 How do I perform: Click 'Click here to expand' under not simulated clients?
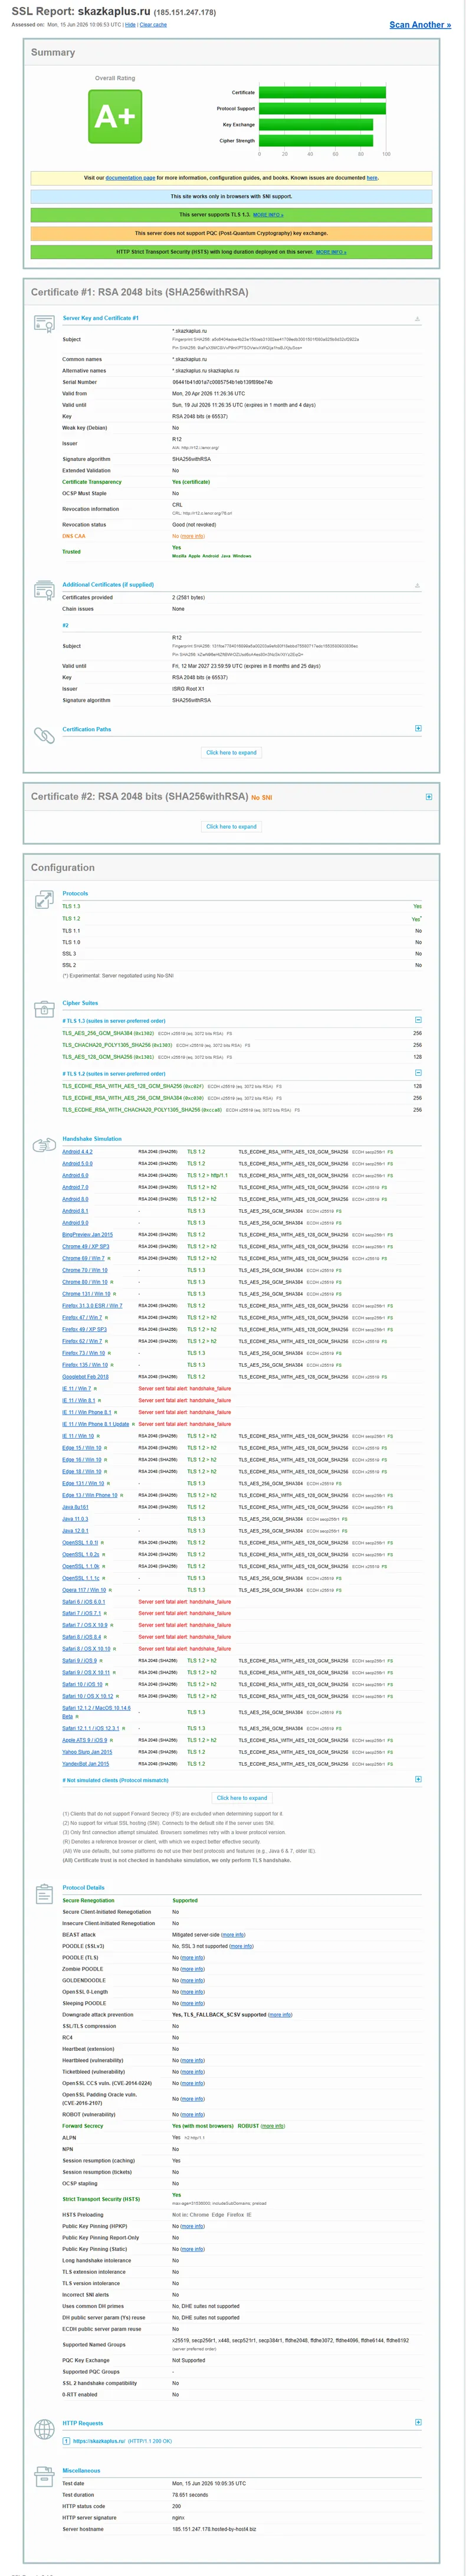coord(242,1798)
